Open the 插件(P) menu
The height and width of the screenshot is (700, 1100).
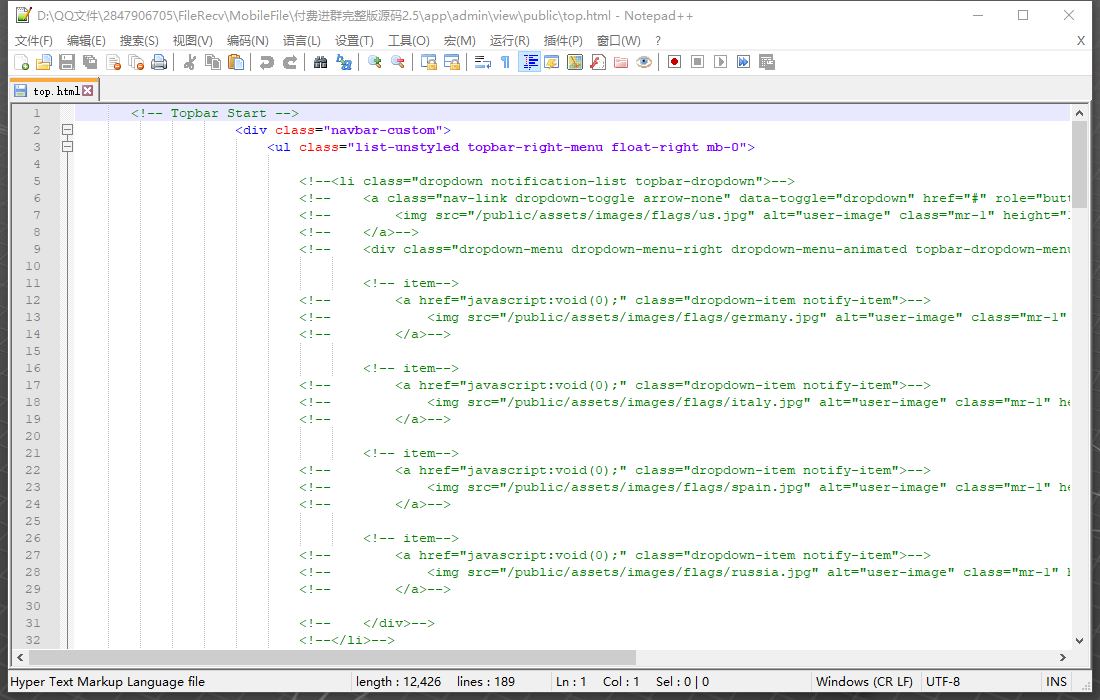click(563, 41)
